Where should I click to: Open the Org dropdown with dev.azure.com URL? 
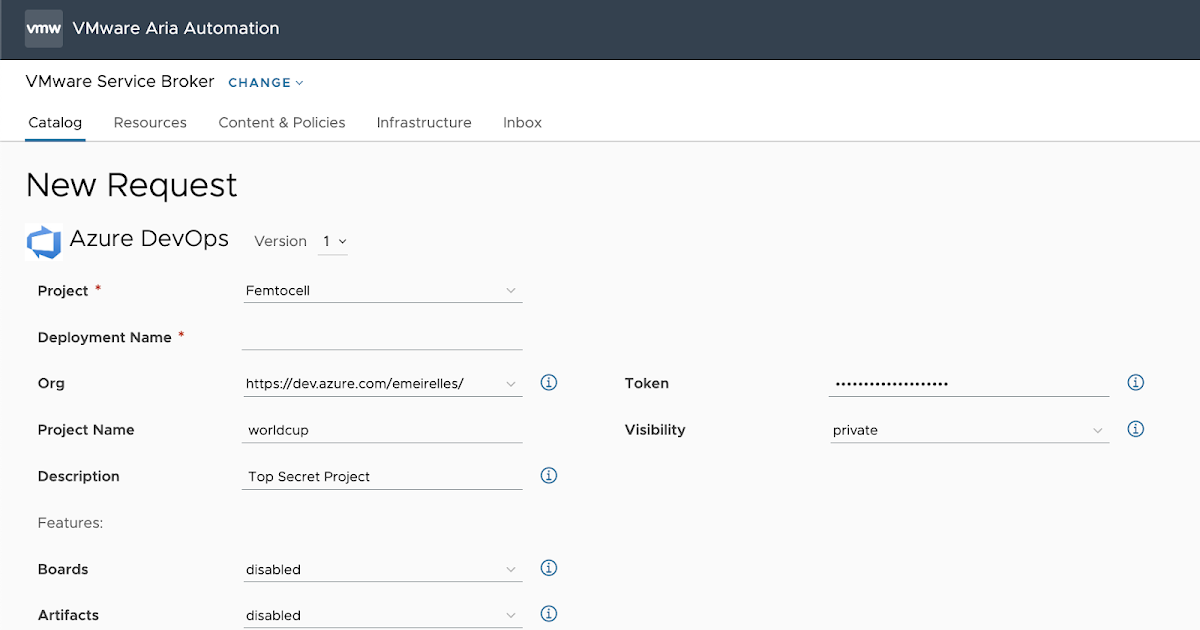(x=382, y=384)
